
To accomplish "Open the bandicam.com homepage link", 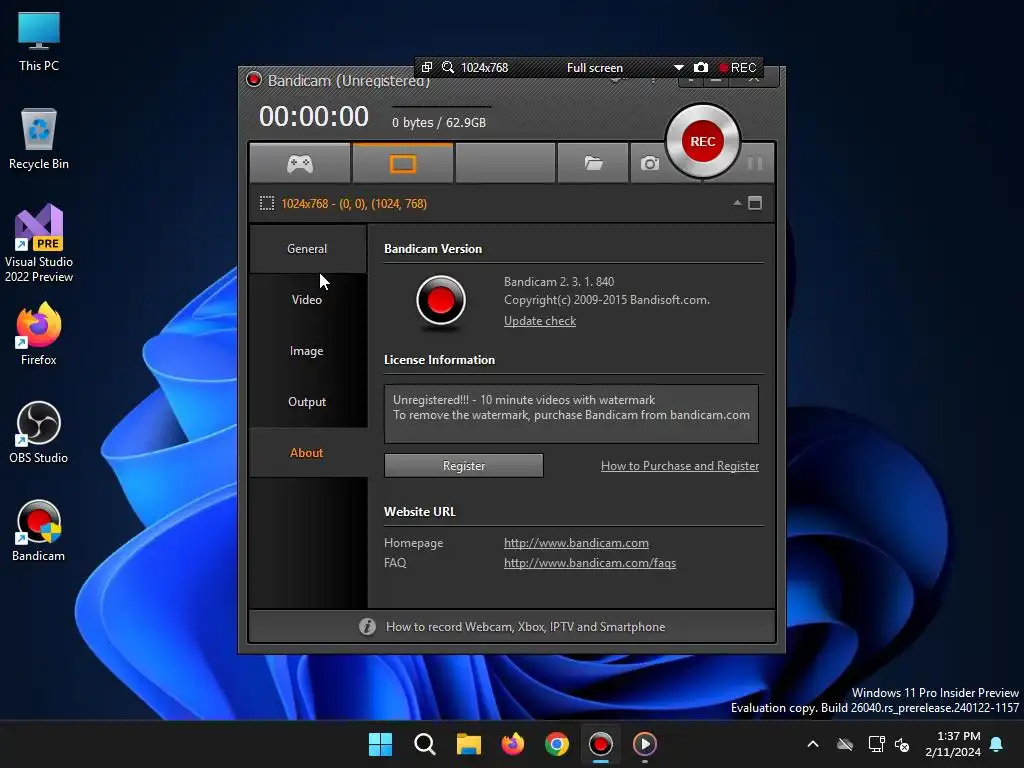I will [x=576, y=543].
